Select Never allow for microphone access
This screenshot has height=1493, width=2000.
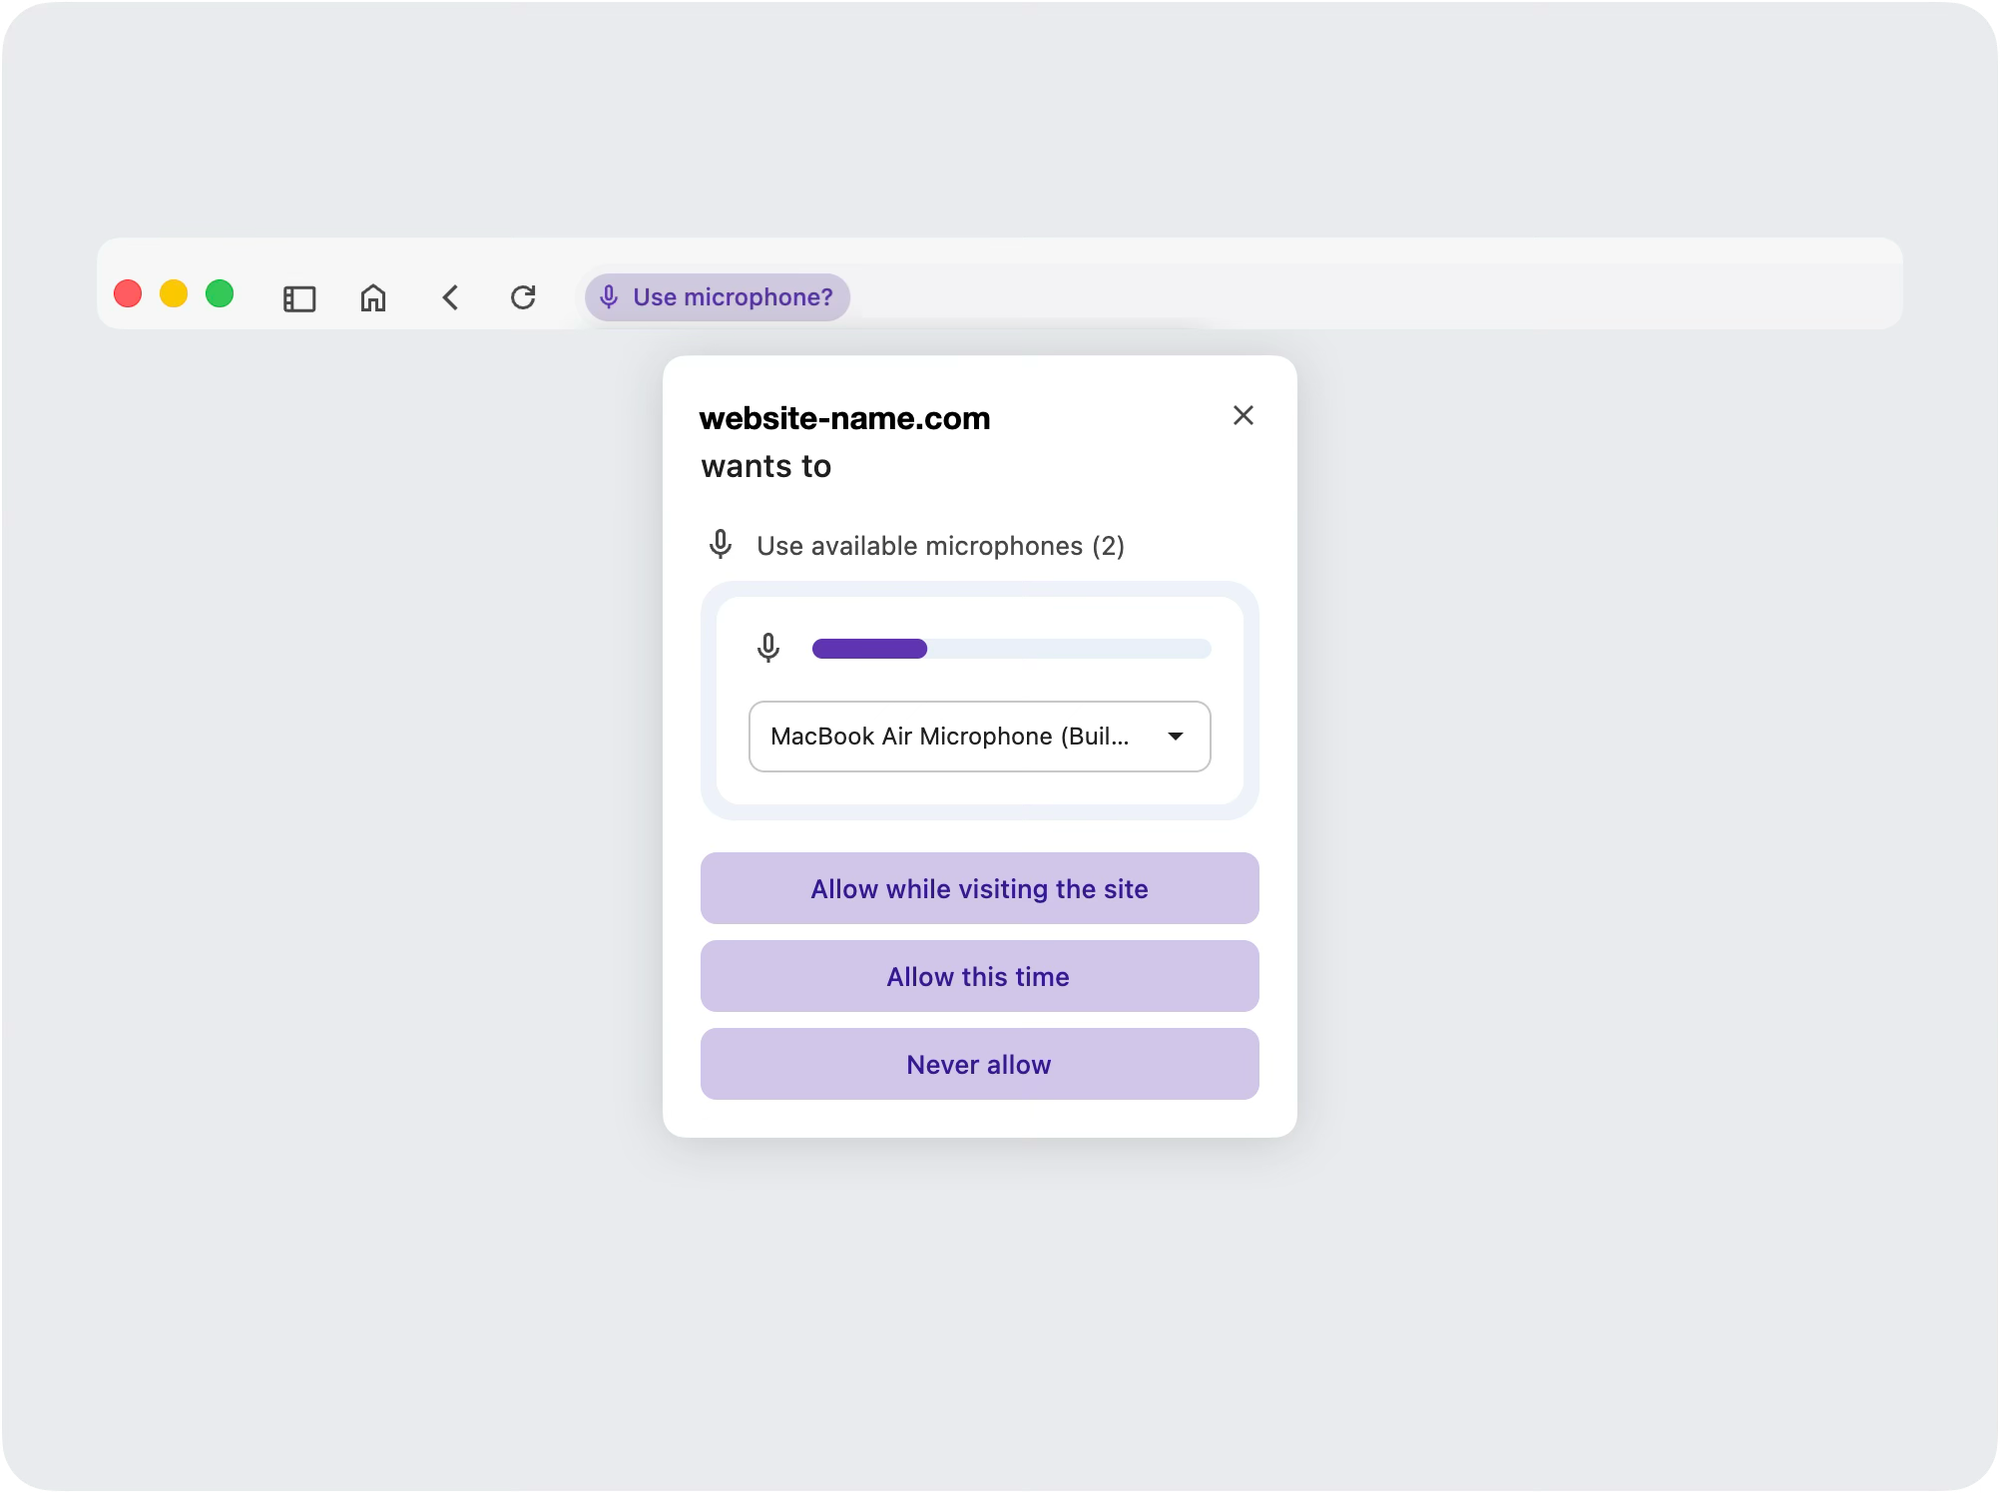979,1064
